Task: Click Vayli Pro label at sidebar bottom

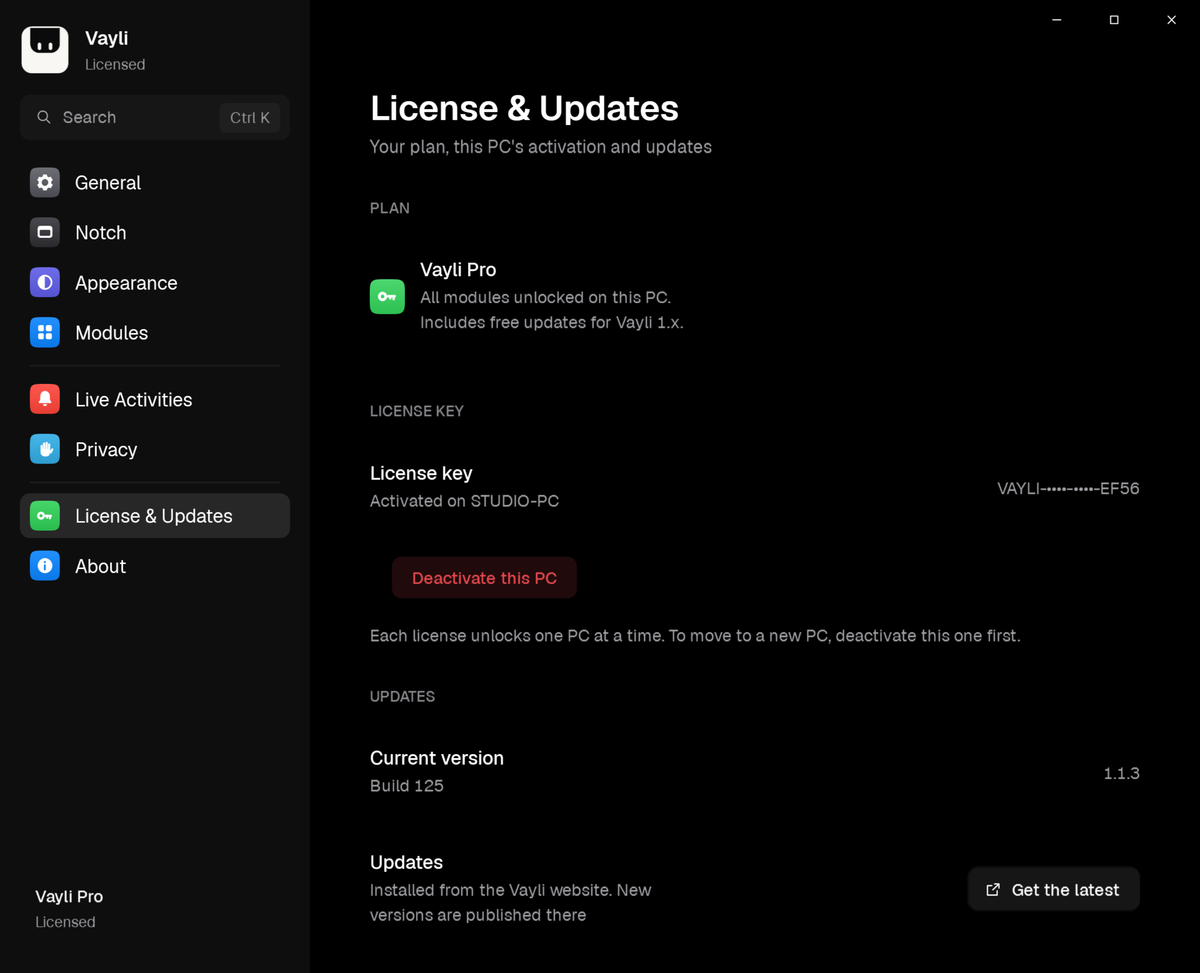Action: click(69, 896)
